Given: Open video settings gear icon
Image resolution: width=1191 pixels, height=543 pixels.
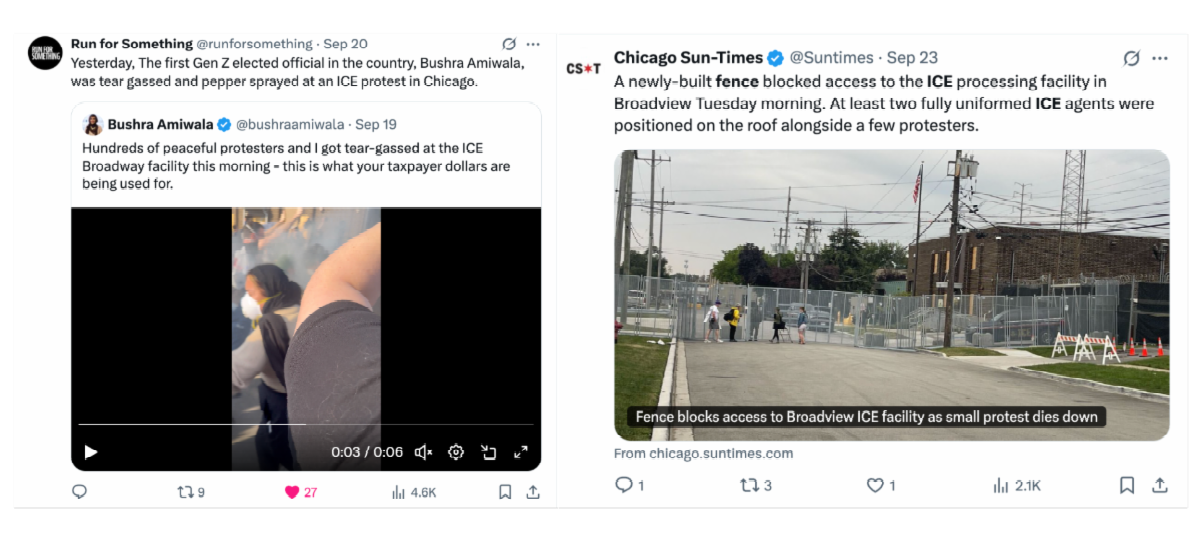Looking at the screenshot, I should click(456, 452).
